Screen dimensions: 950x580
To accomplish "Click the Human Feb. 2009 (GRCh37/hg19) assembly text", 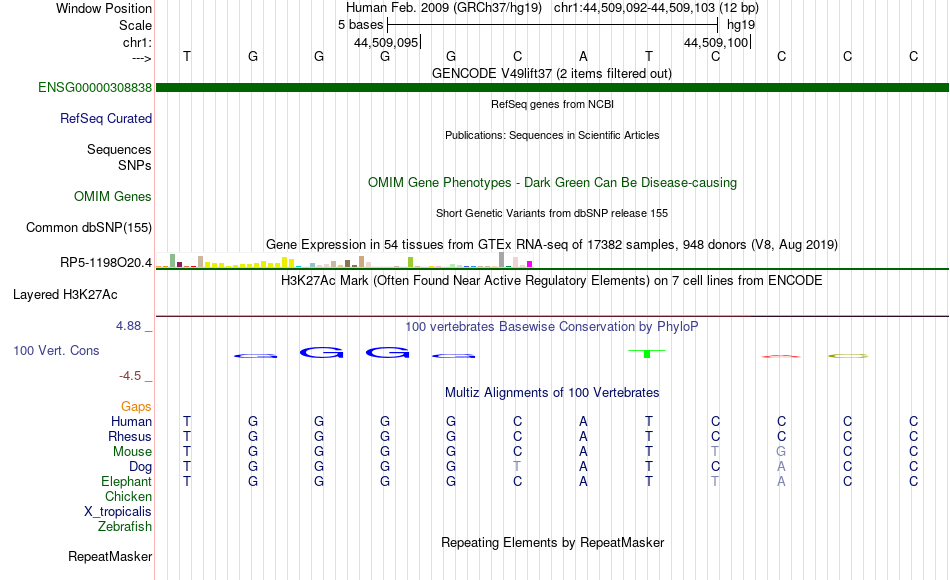I will tap(443, 8).
